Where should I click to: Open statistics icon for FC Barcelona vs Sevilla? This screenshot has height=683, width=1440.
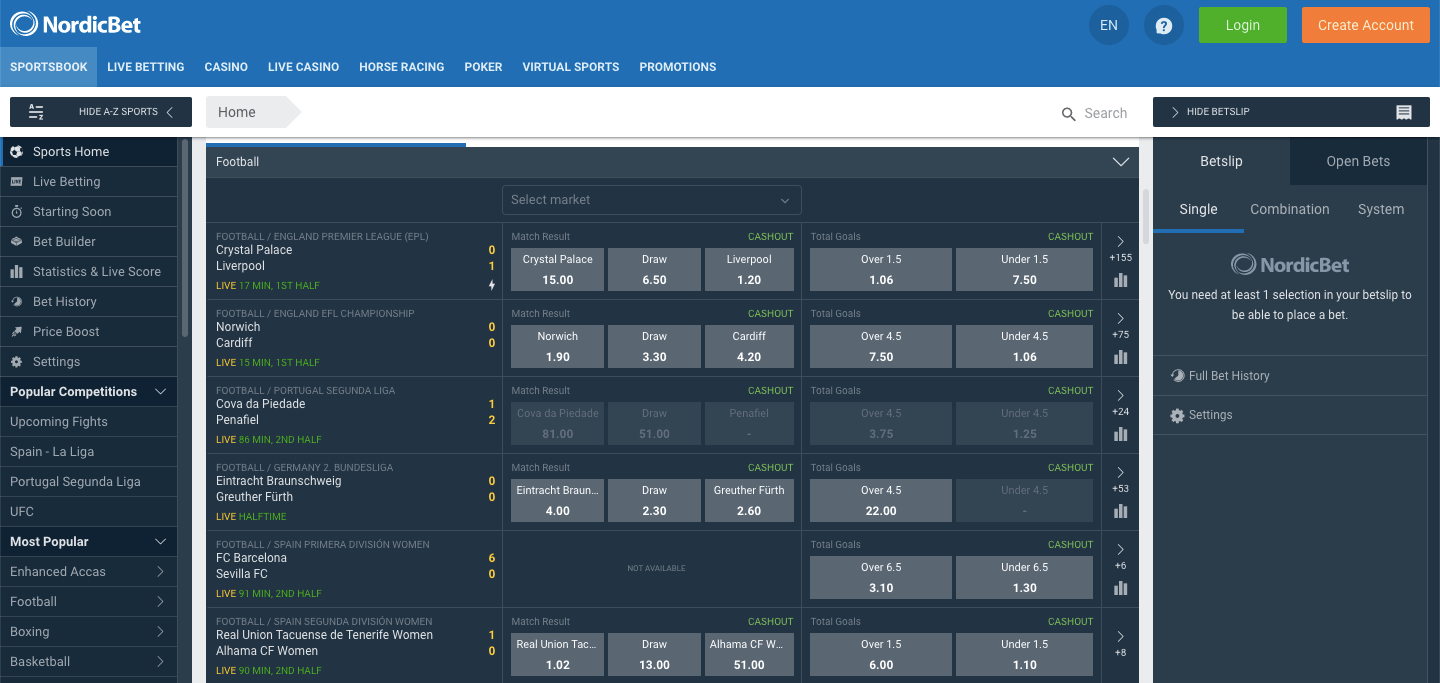(x=1120, y=588)
